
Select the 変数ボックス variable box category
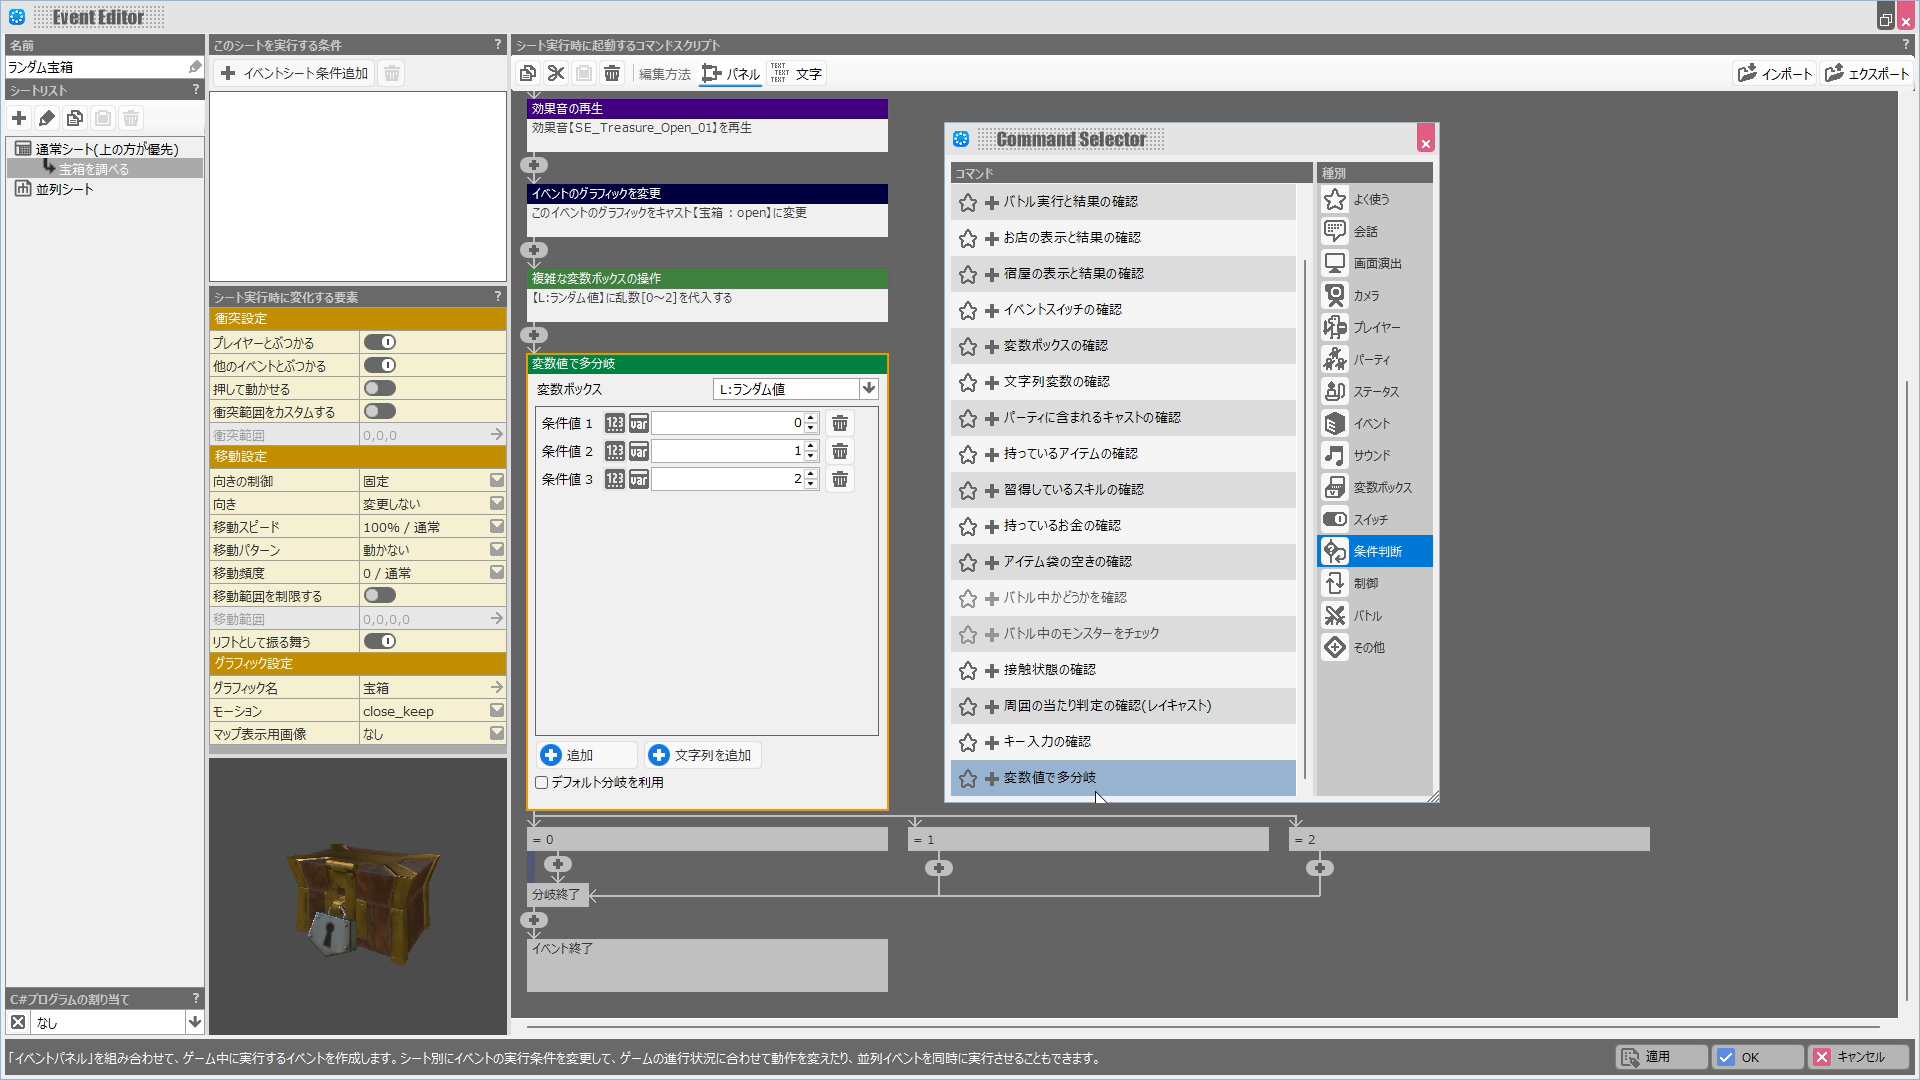point(1375,487)
